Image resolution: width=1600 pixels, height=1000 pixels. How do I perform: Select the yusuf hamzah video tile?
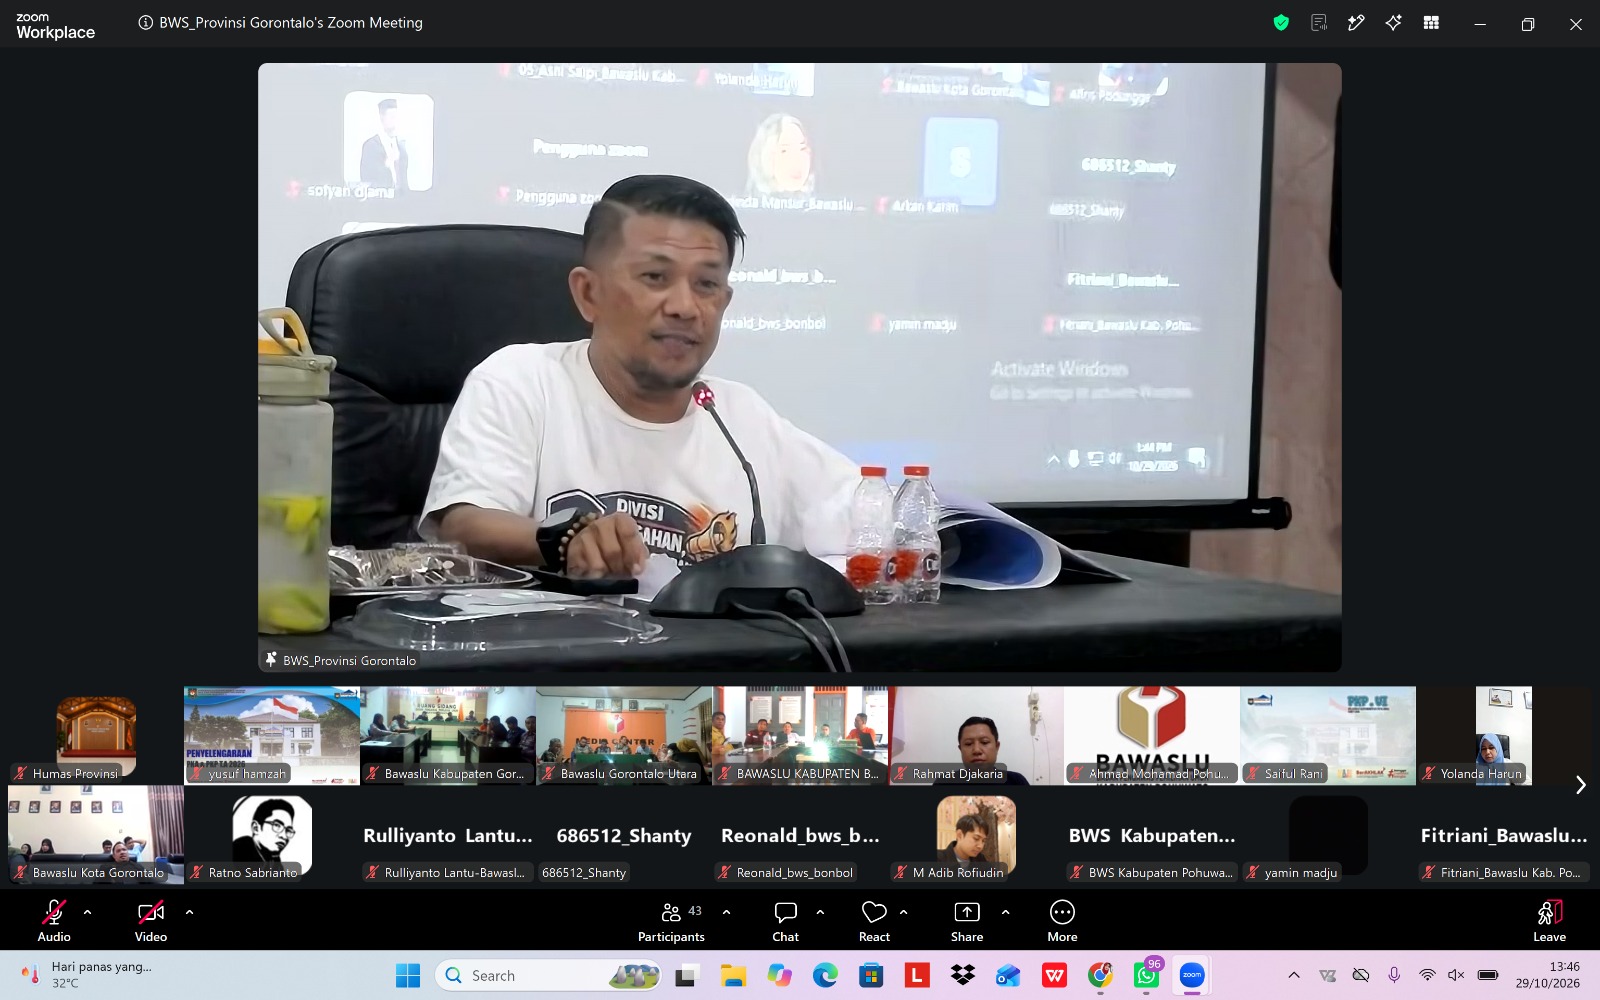coord(272,735)
